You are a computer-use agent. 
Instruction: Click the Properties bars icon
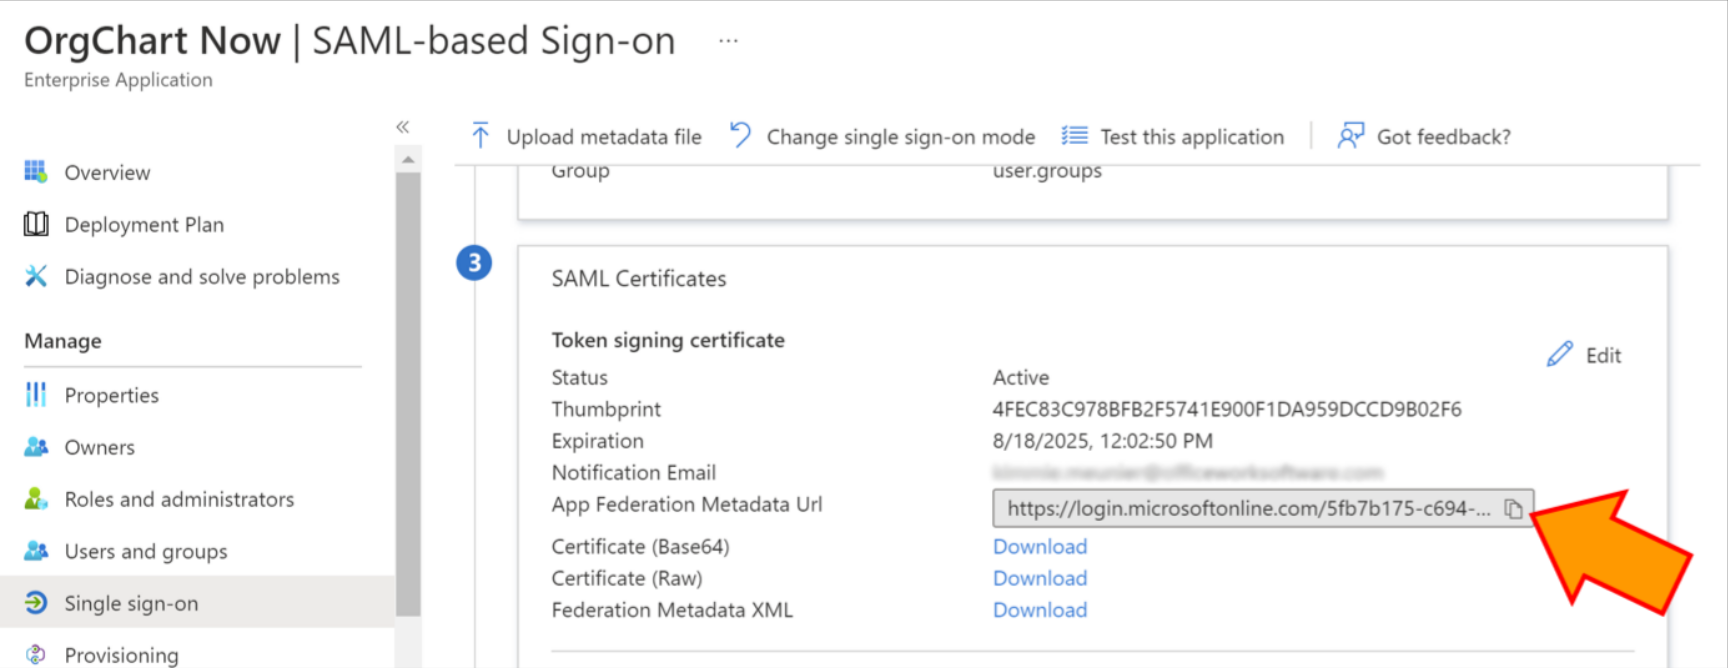tap(36, 395)
